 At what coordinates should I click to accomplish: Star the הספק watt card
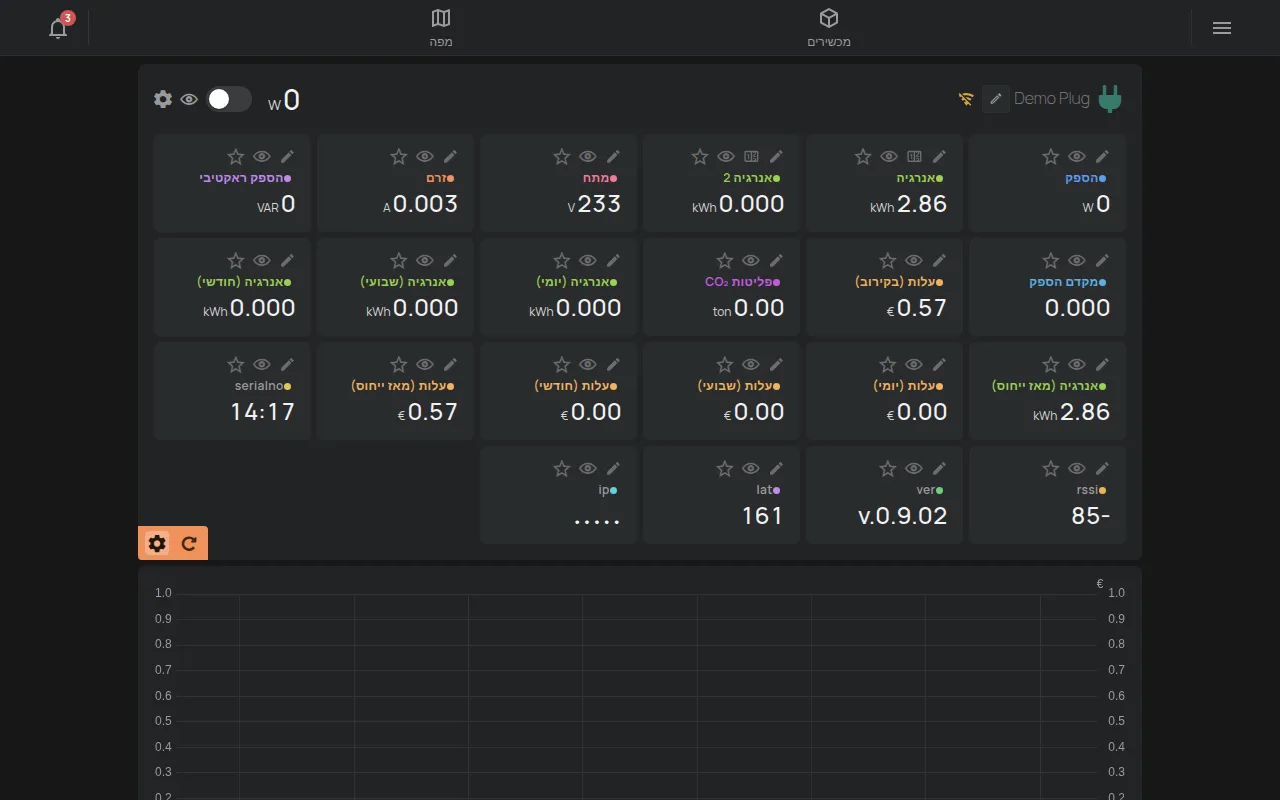pyautogui.click(x=1050, y=156)
